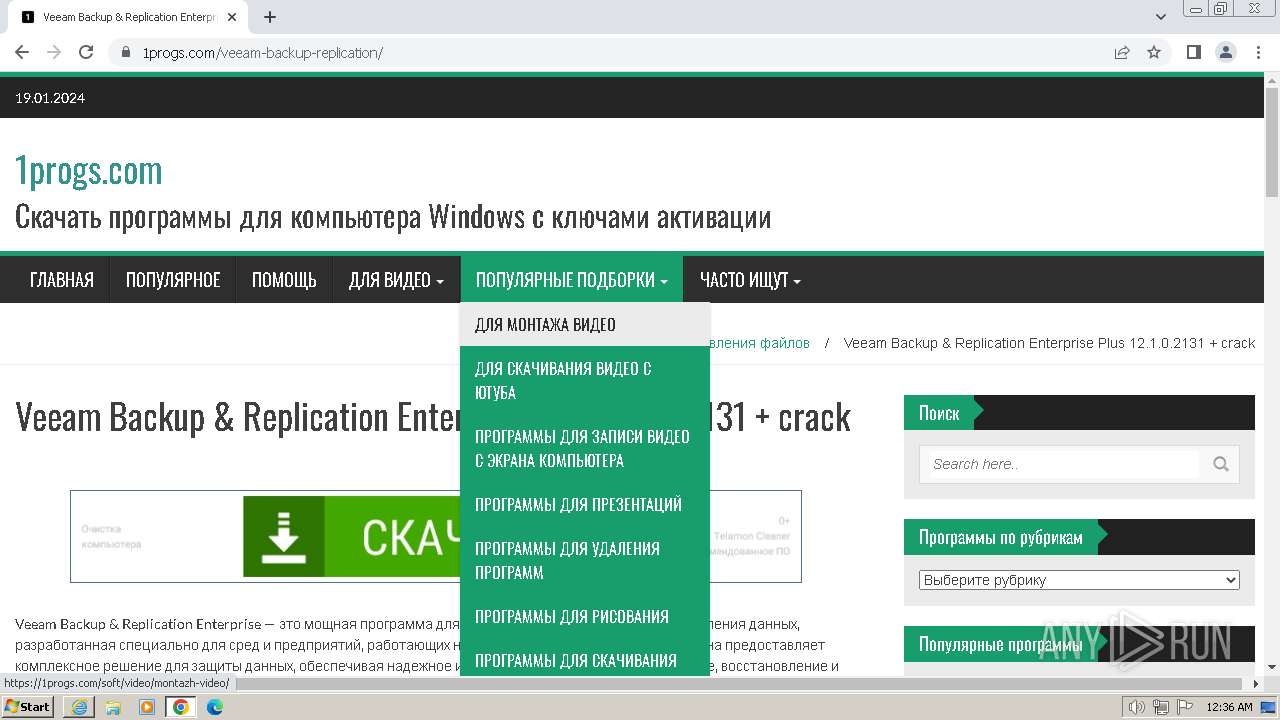Click the address bar URL
The image size is (1280, 720).
(262, 53)
